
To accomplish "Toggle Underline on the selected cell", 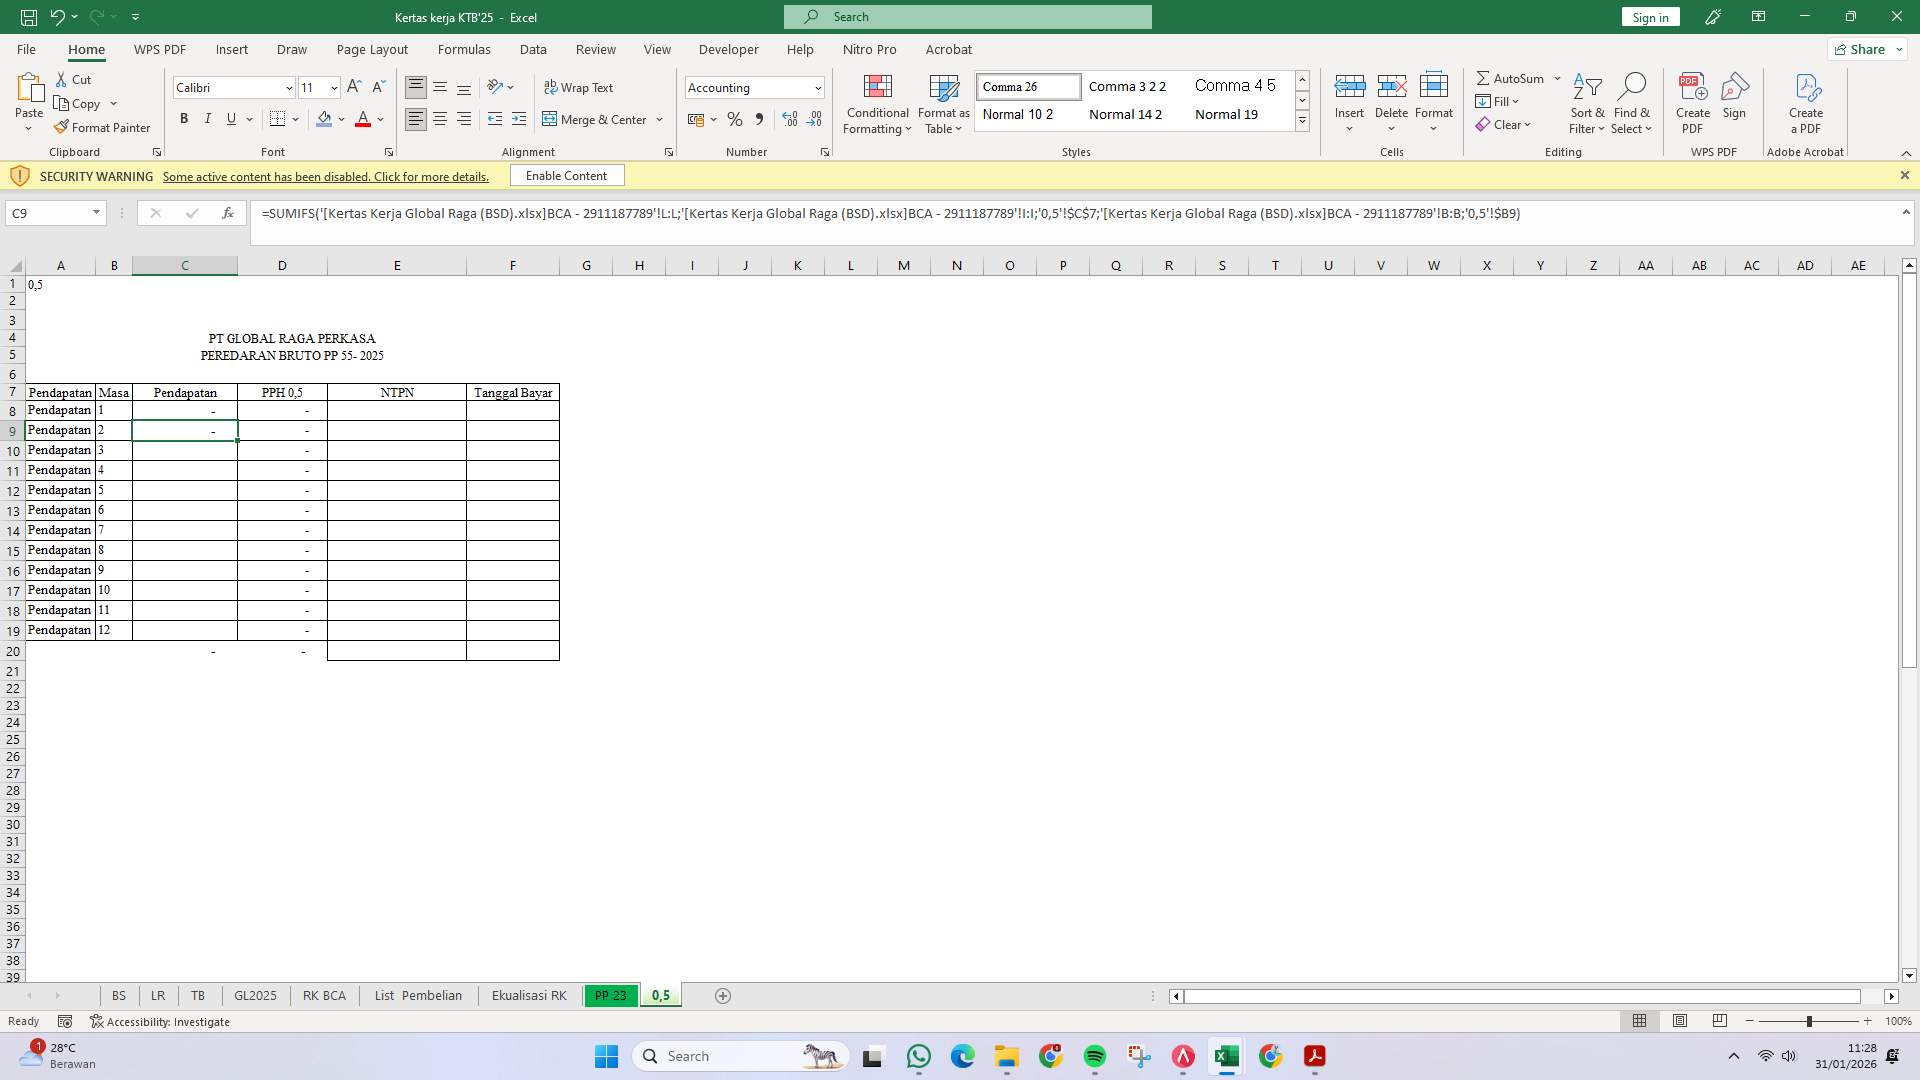I will pyautogui.click(x=229, y=118).
